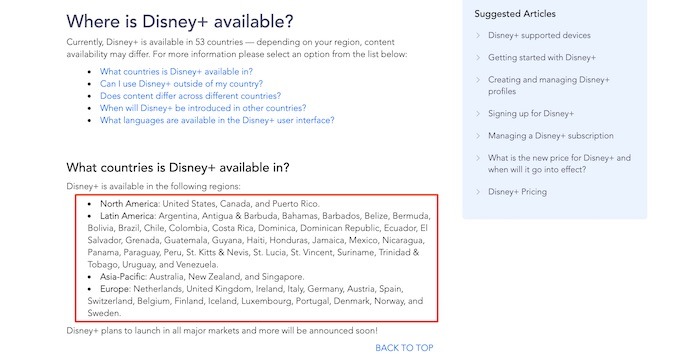This screenshot has height=361, width=700.
Task: Open 'When will Disney+ be introduced in other countries?'
Action: 203,108
